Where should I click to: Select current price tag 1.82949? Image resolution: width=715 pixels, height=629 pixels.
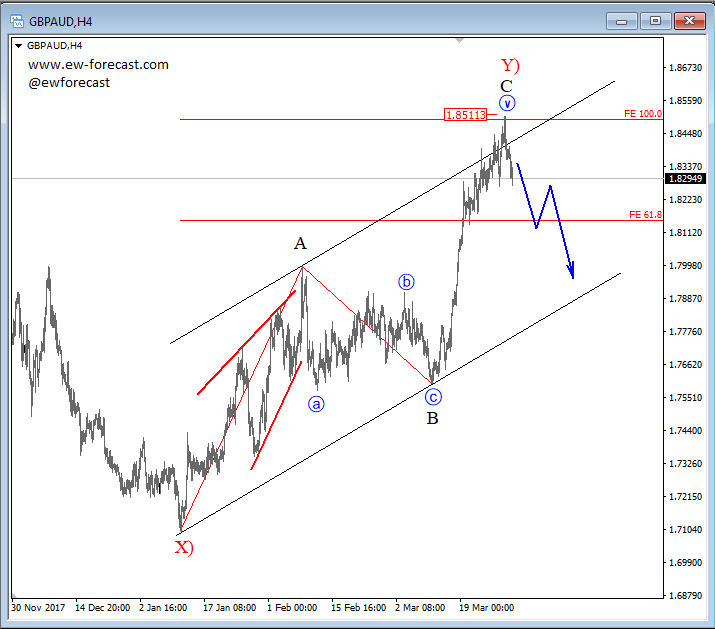685,178
